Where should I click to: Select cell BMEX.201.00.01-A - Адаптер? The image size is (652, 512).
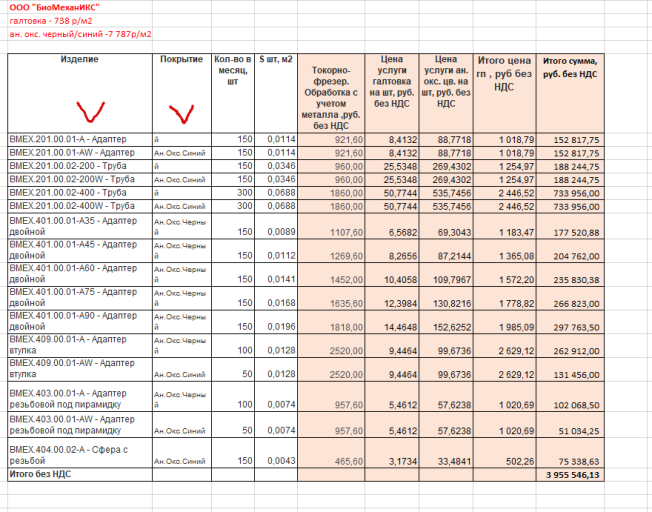point(80,139)
